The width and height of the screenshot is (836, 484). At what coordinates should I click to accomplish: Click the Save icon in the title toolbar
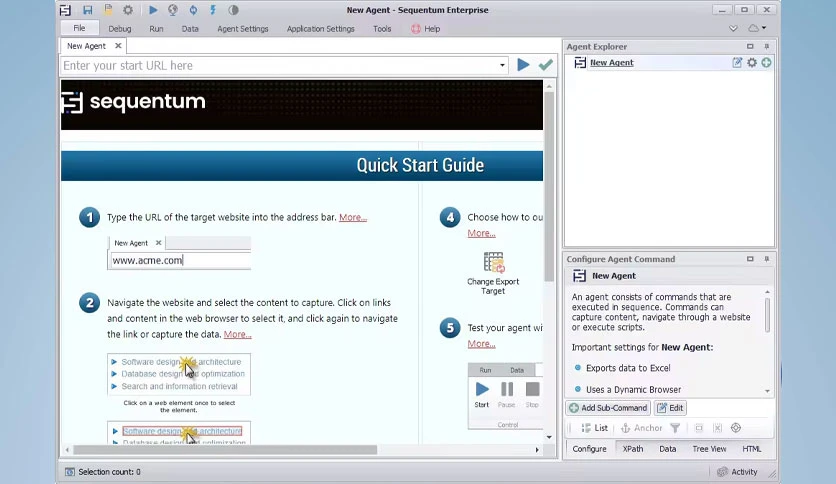tap(87, 10)
